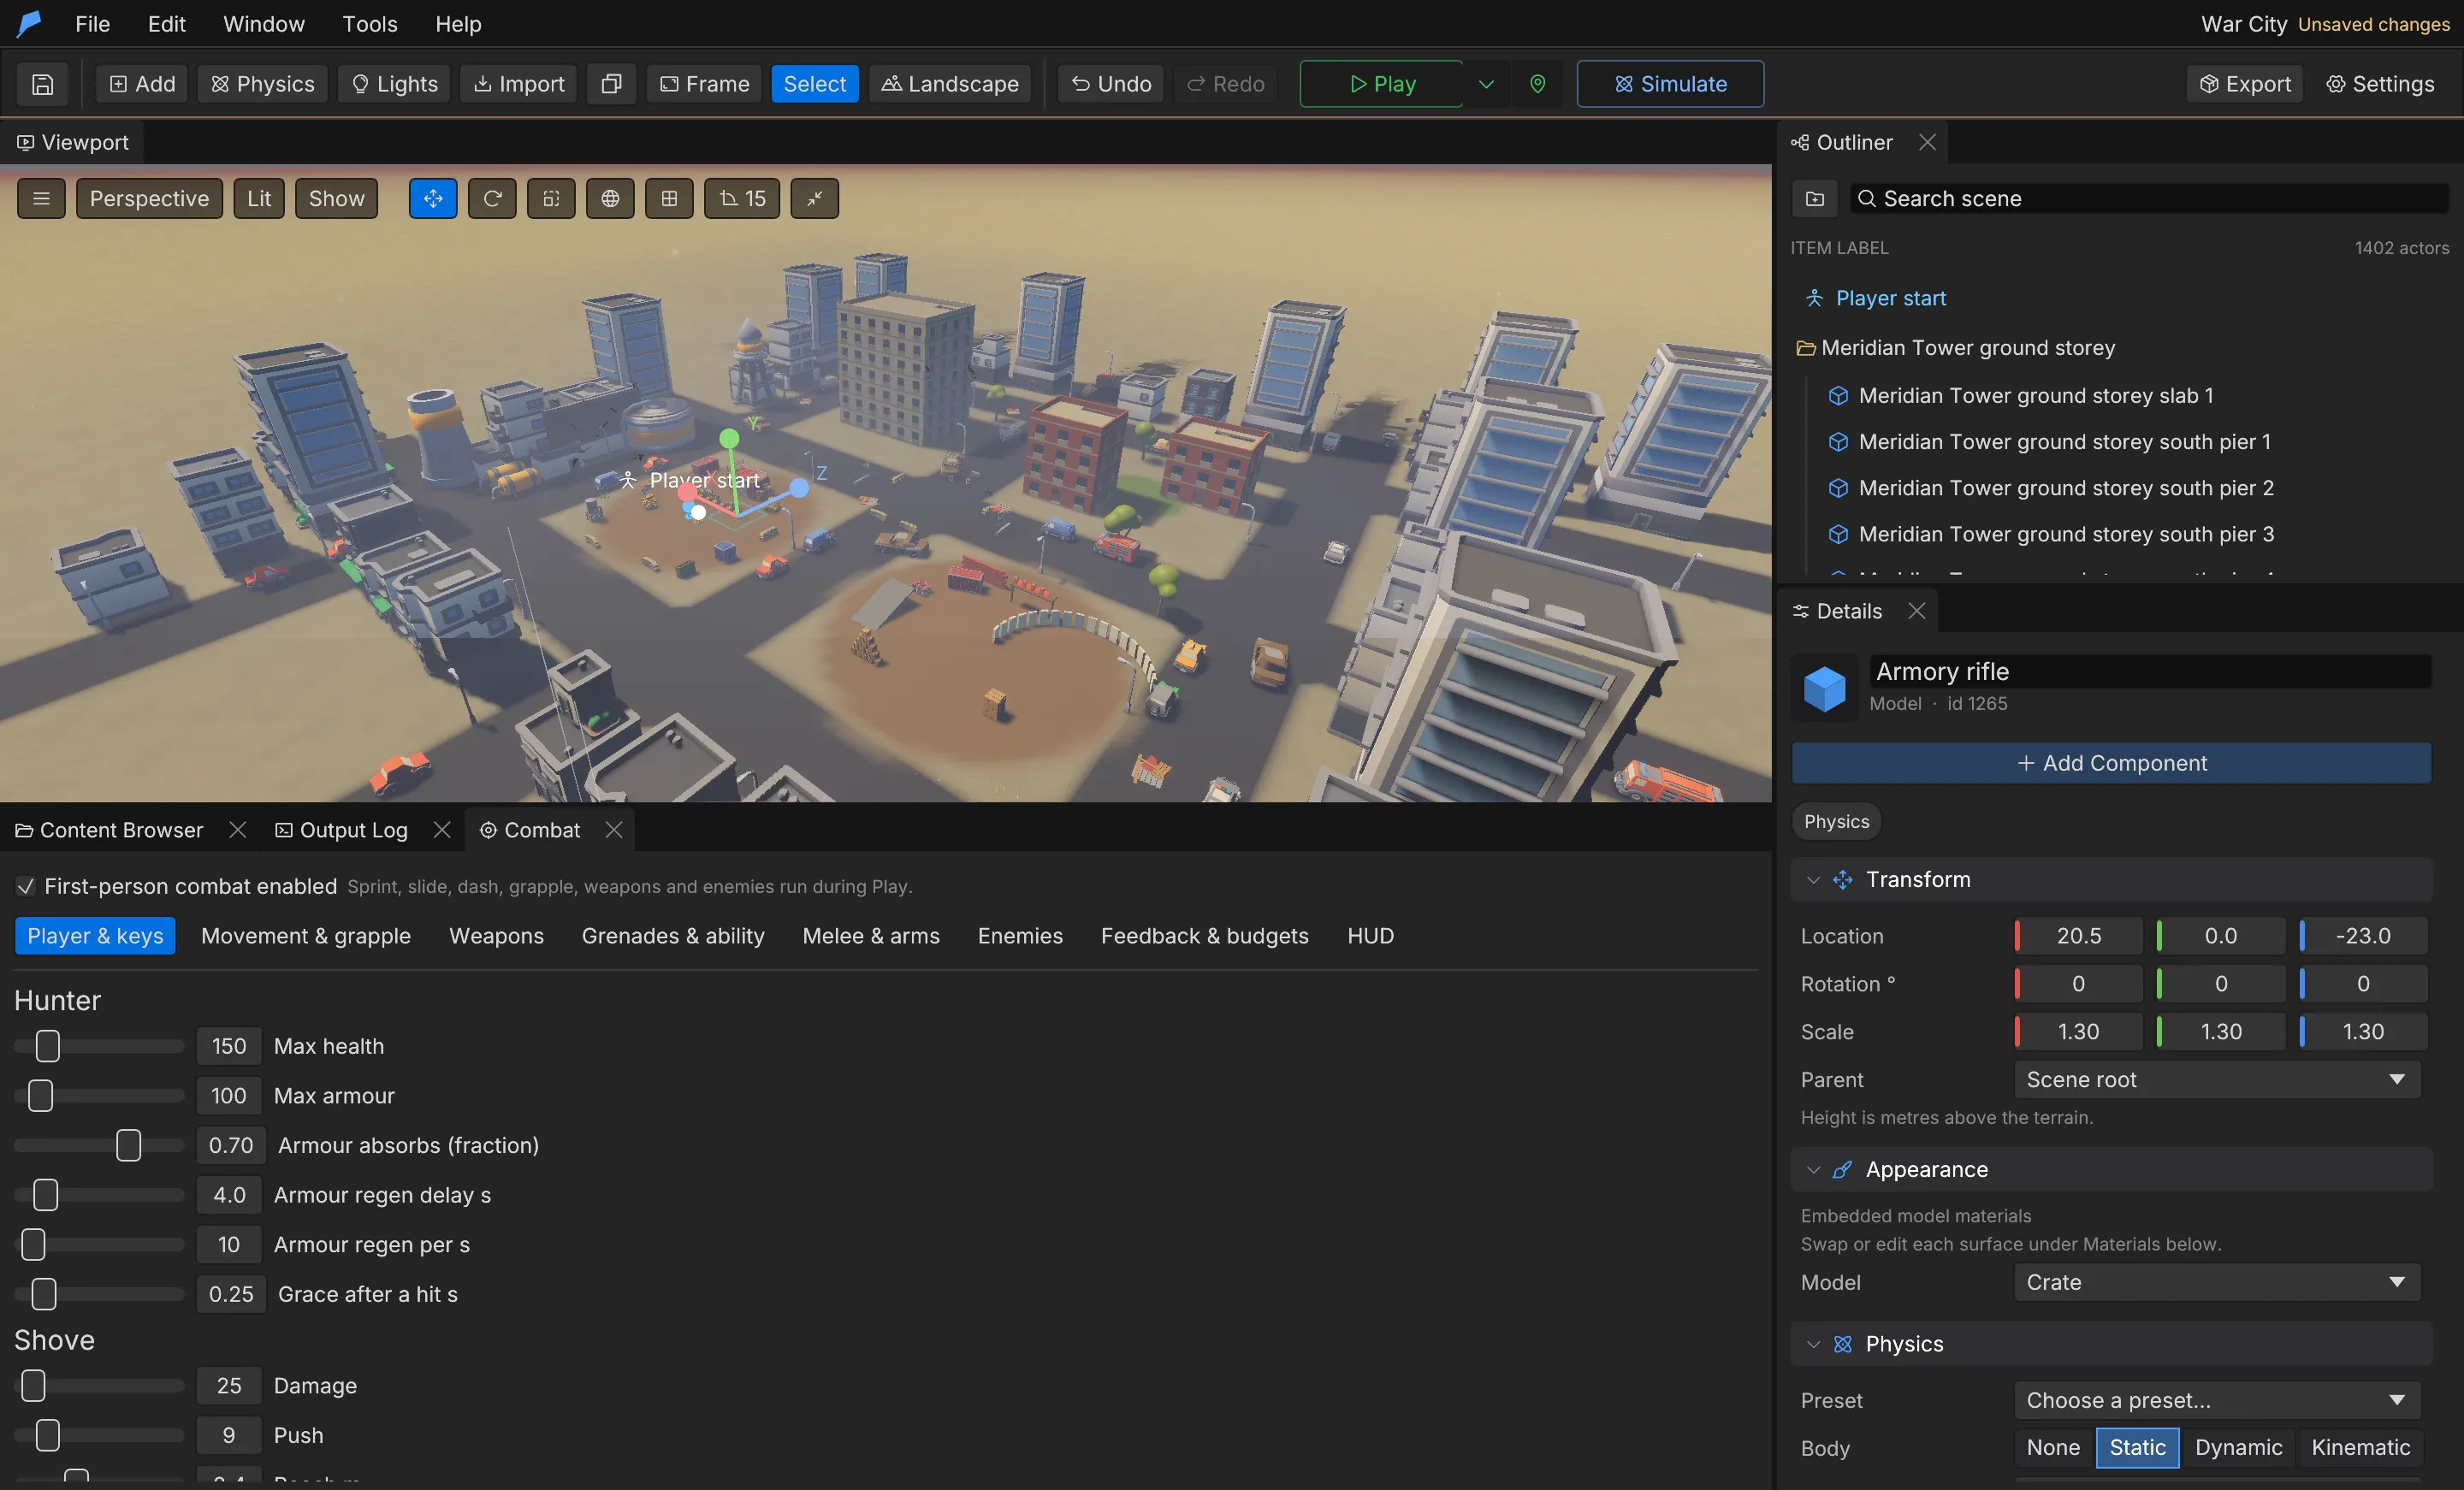Click the Landscape button

[949, 84]
